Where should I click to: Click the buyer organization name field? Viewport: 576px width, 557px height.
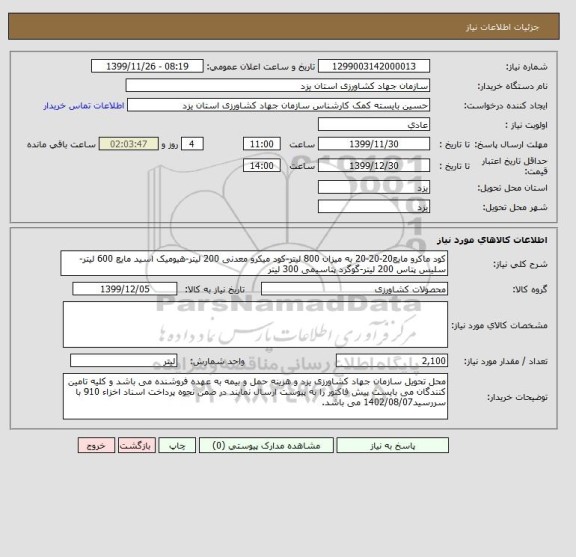click(x=277, y=86)
